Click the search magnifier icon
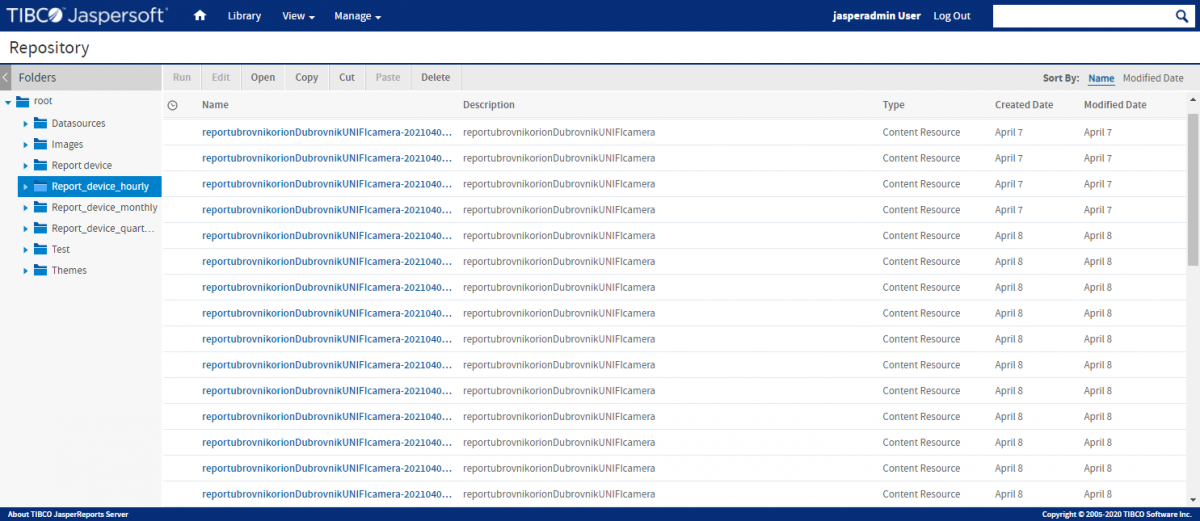 1180,16
